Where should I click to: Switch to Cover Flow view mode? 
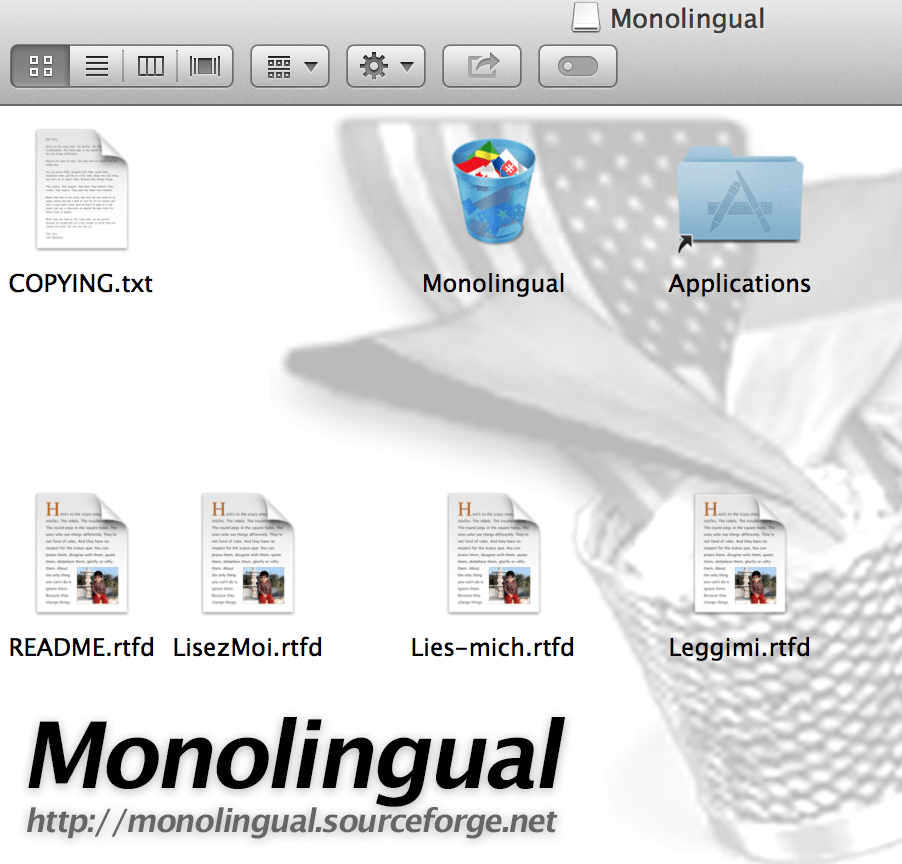tap(205, 67)
